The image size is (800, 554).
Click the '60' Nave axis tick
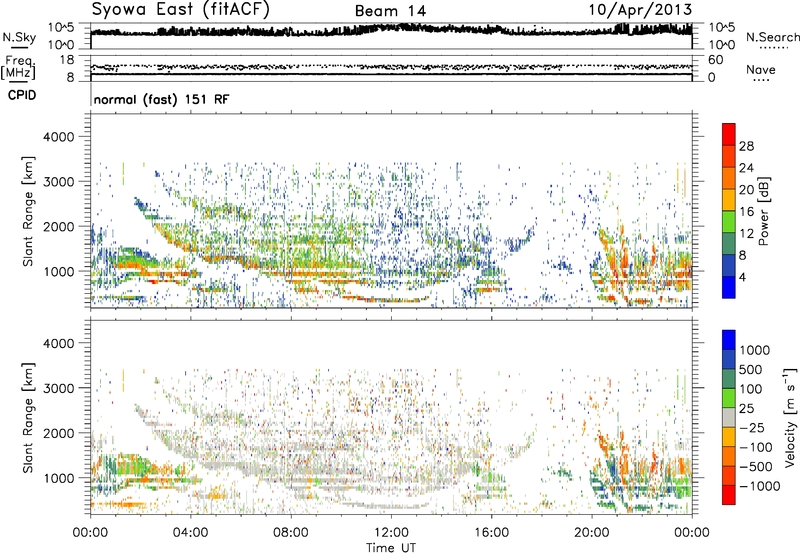(x=715, y=60)
